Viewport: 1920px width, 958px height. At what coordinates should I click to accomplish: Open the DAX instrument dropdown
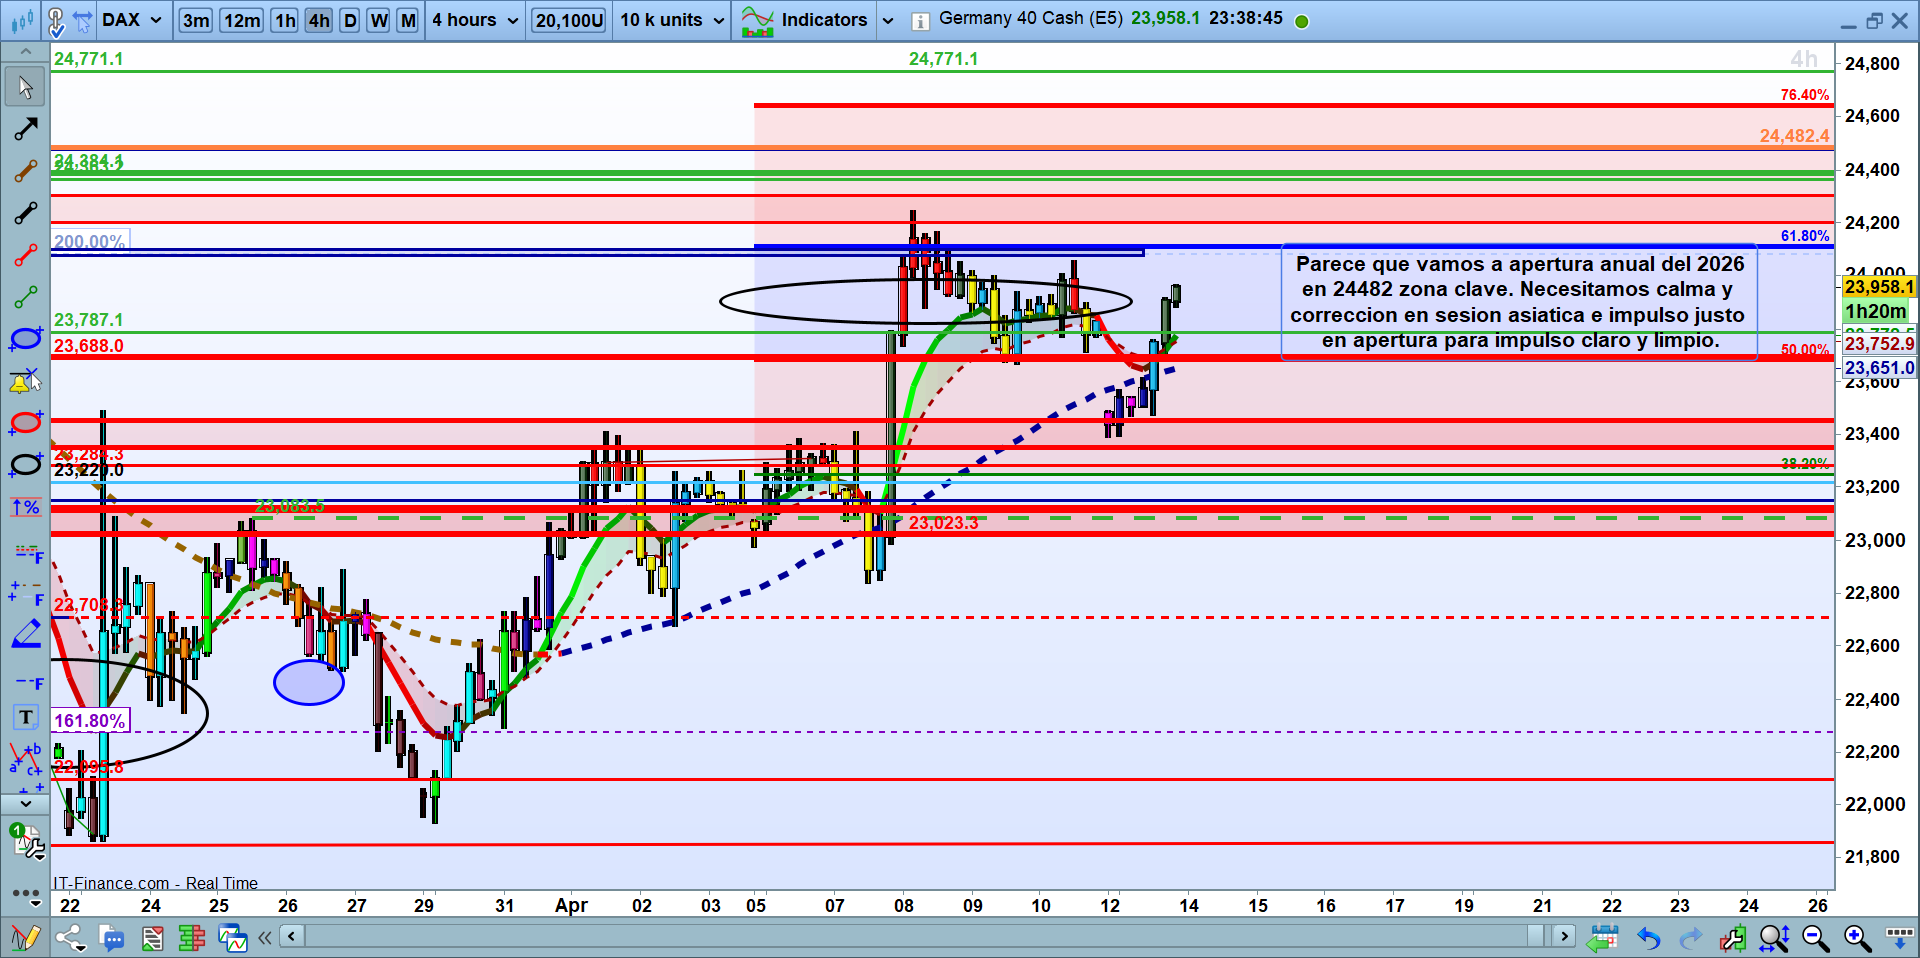click(131, 20)
